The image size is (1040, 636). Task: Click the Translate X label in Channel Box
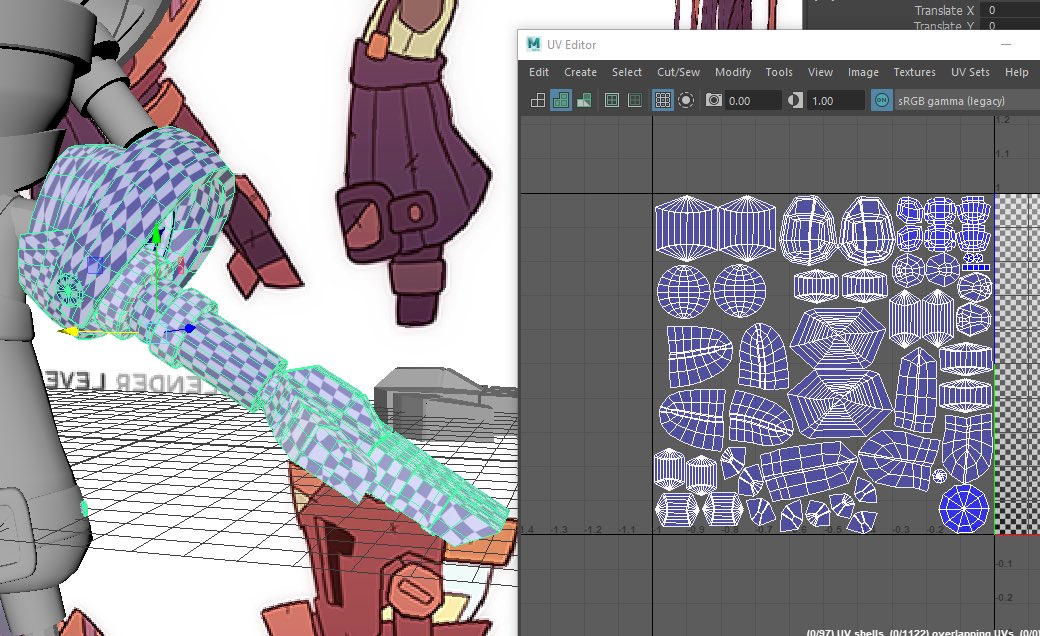tap(944, 10)
